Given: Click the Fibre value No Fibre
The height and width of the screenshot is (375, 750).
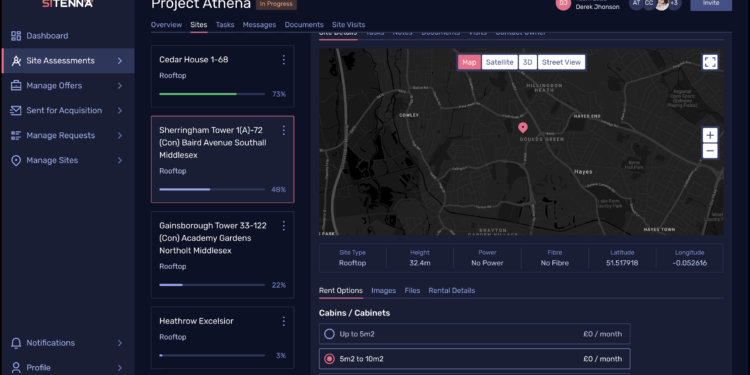Looking at the screenshot, I should [554, 263].
